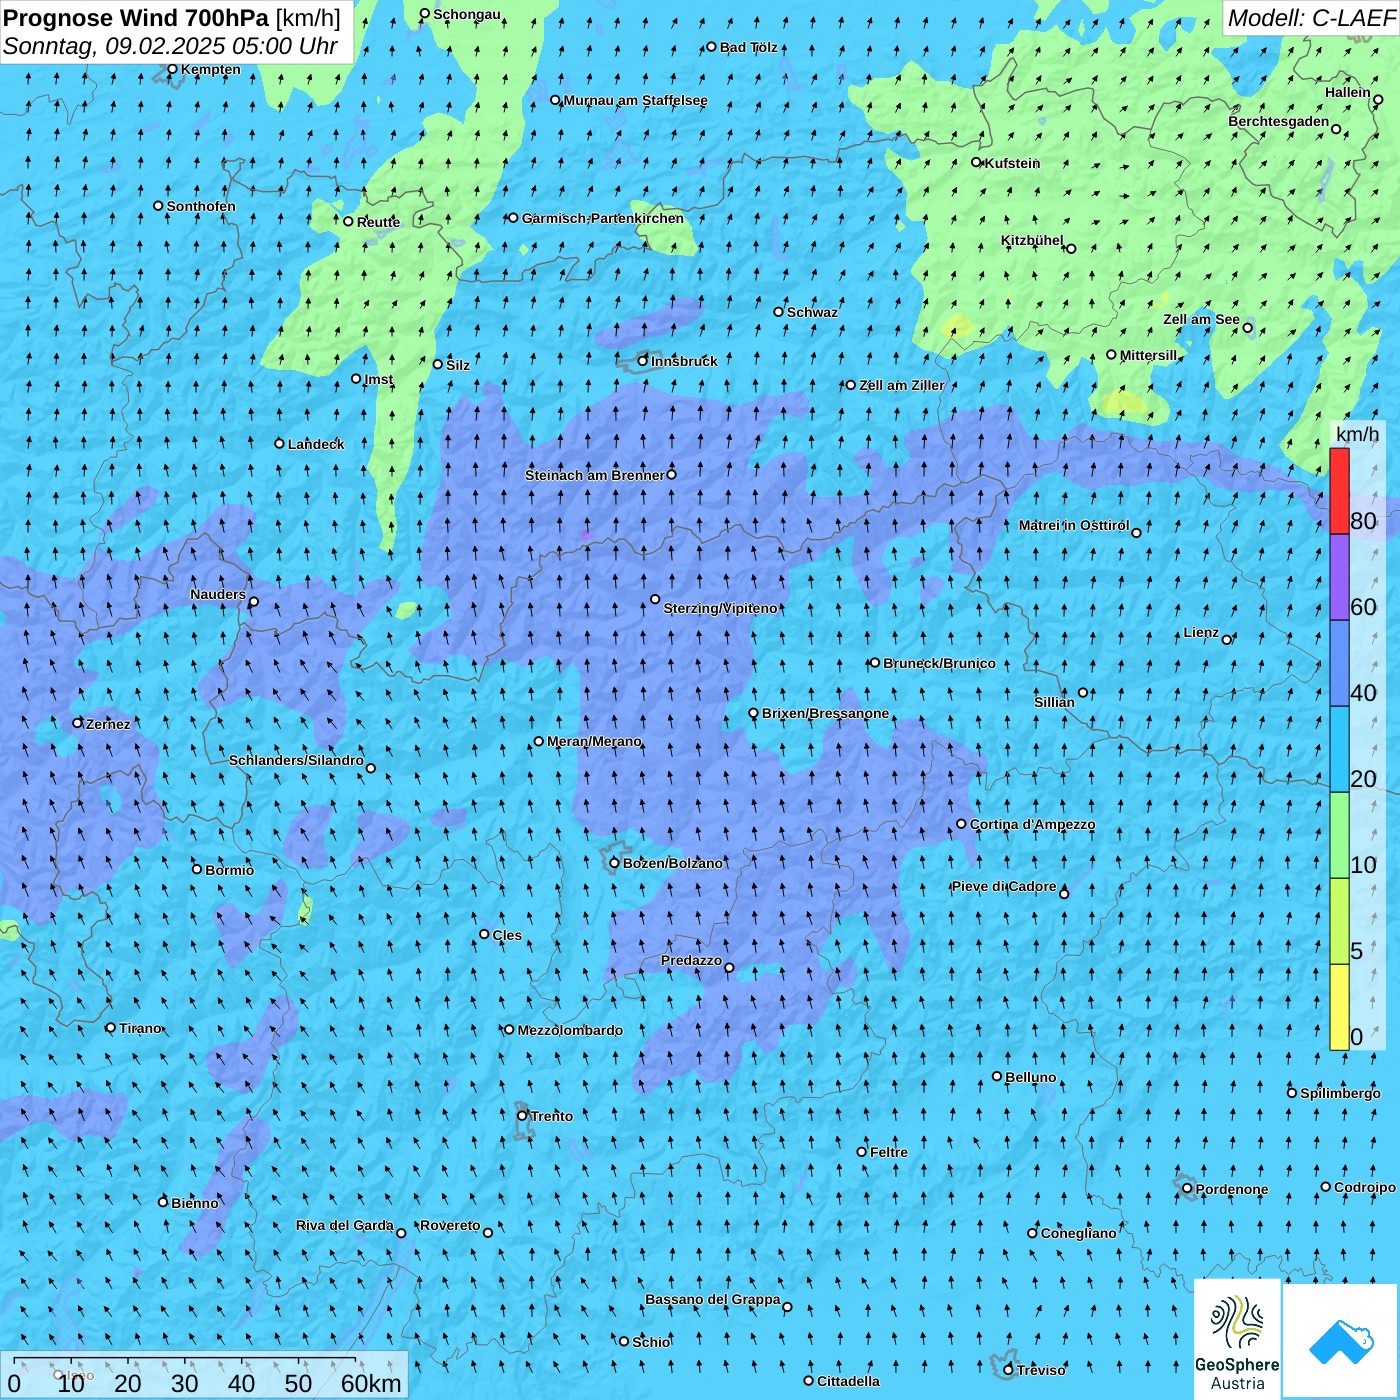Click the Innsbruck city label

684,361
